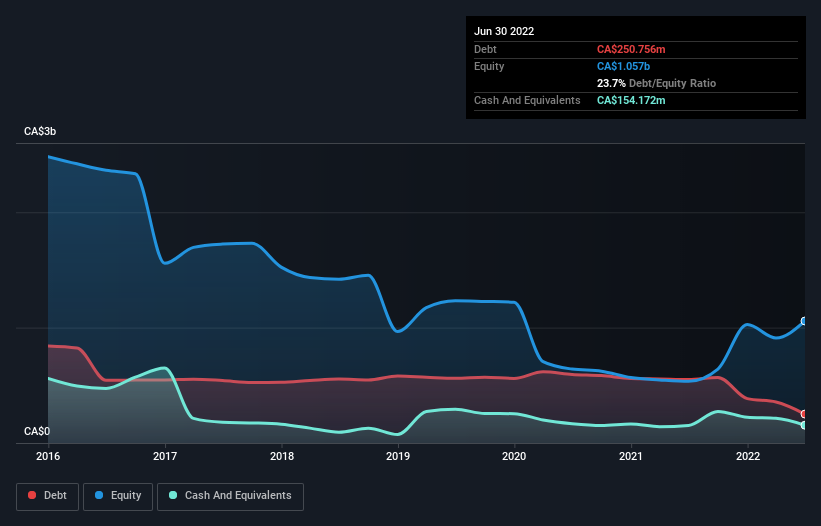This screenshot has height=526, width=821.
Task: Click the 23.7% Debt/Equity Ratio text
Action: tap(656, 83)
